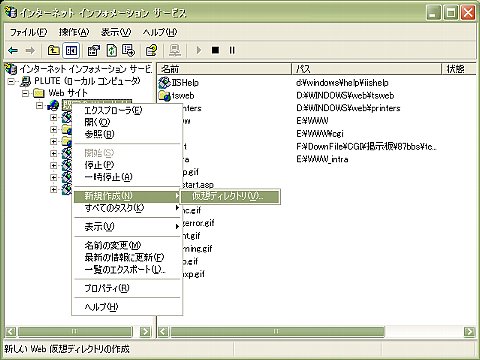The width and height of the screenshot is (480, 360).
Task: Open すべてのタスク(K) submenu arrow
Action: click(177, 208)
